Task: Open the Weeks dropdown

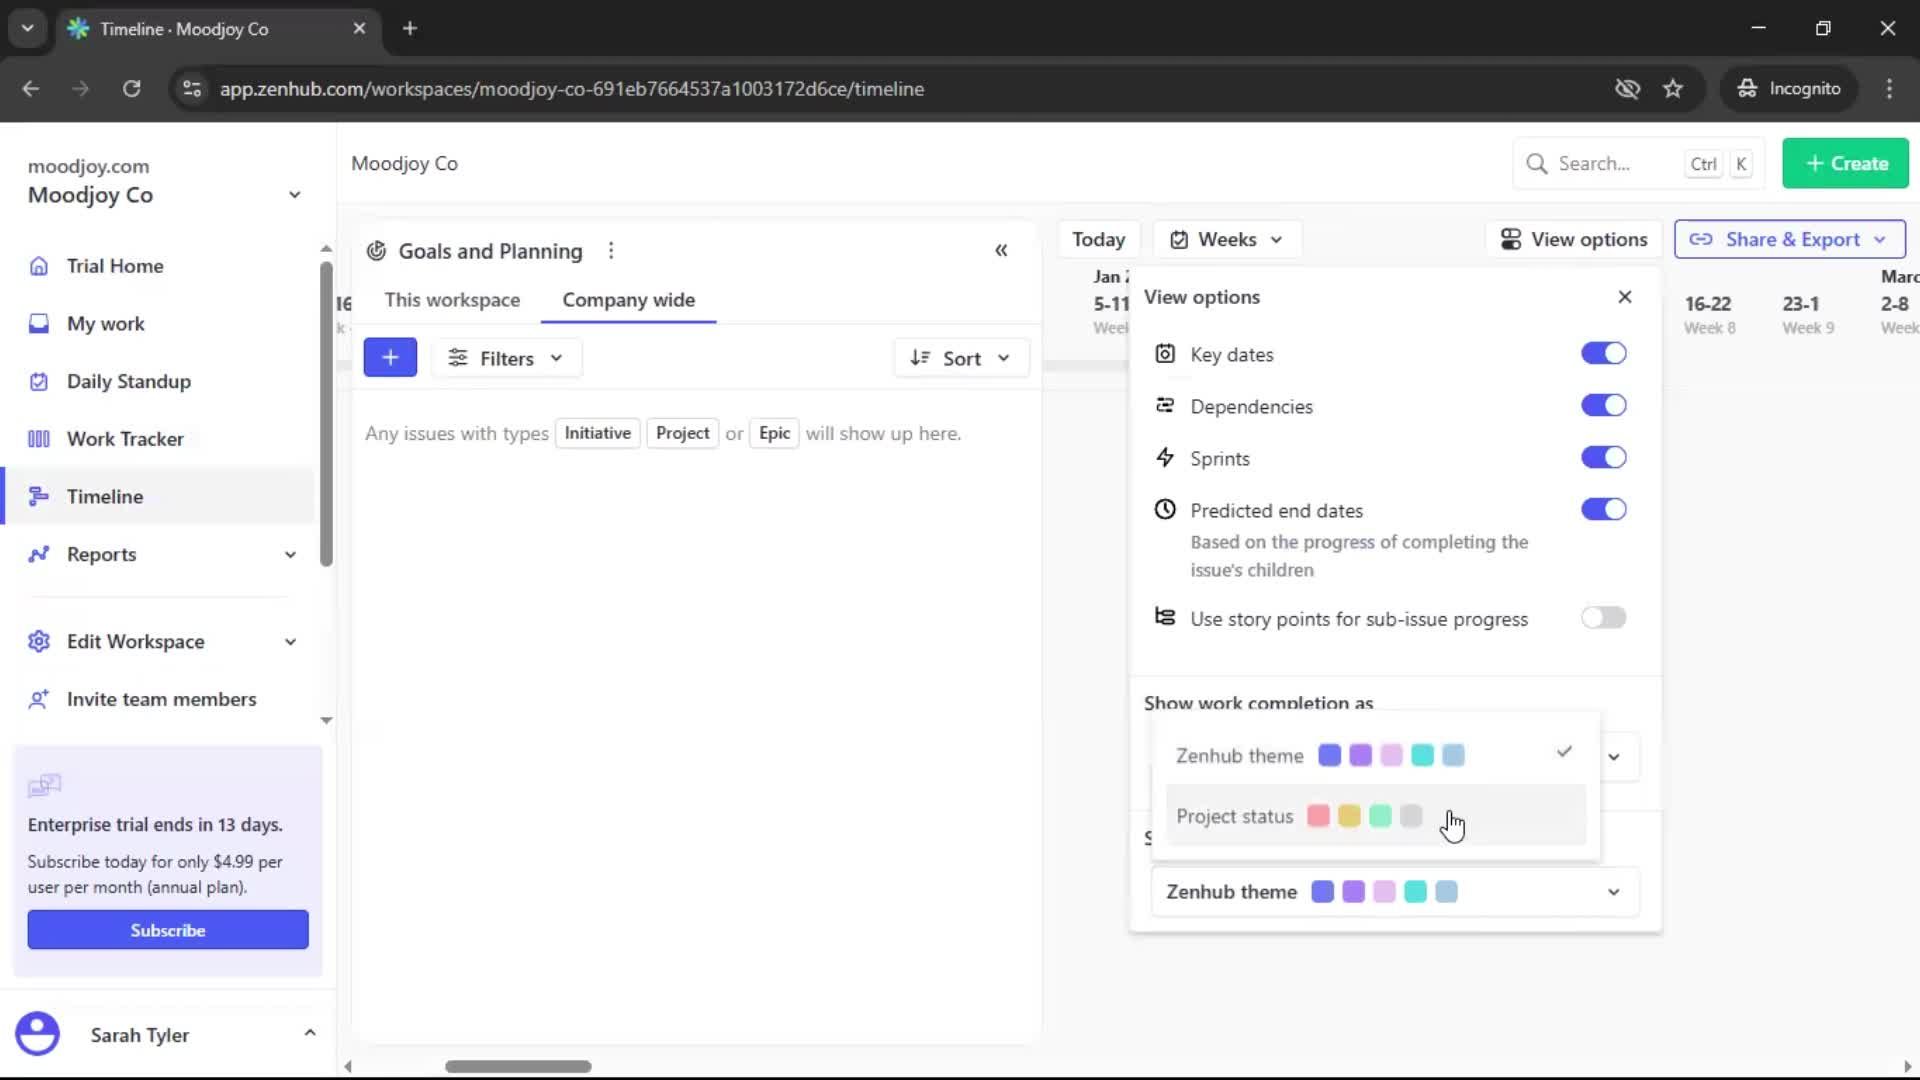Action: tap(1227, 239)
